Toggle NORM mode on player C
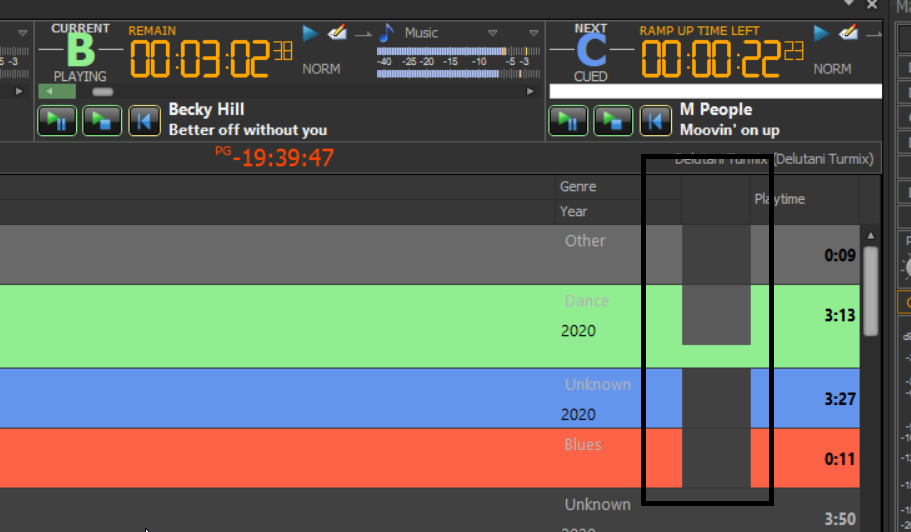 pyautogui.click(x=832, y=69)
